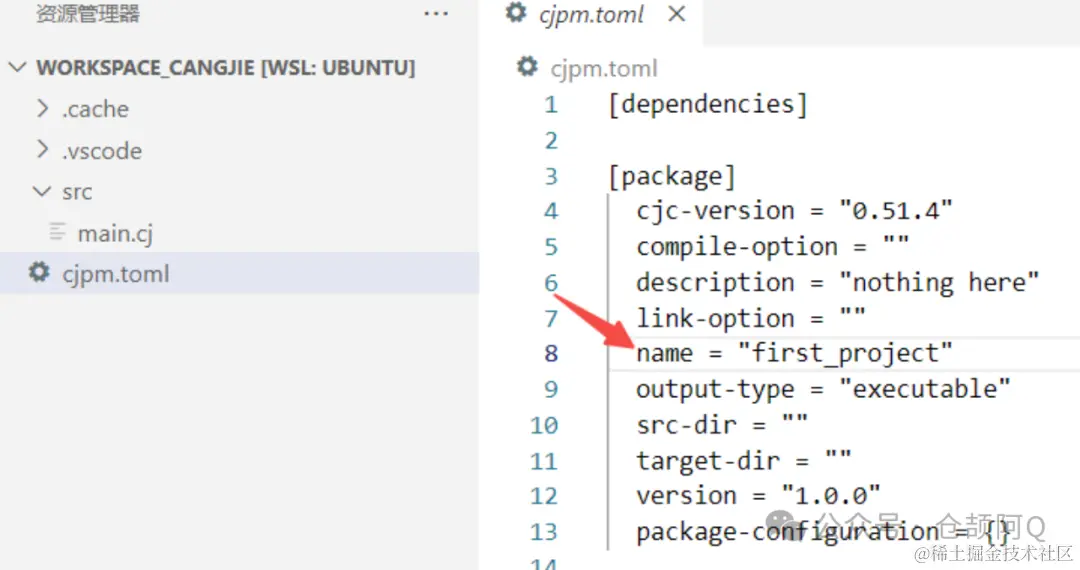Place cursor in "first_project" name value
Viewport: 1080px width, 570px height.
[x=845, y=353]
